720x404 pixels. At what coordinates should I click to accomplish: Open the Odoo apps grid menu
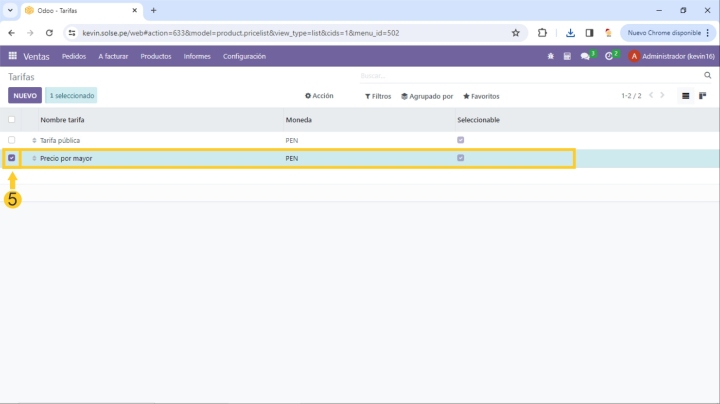pos(13,56)
